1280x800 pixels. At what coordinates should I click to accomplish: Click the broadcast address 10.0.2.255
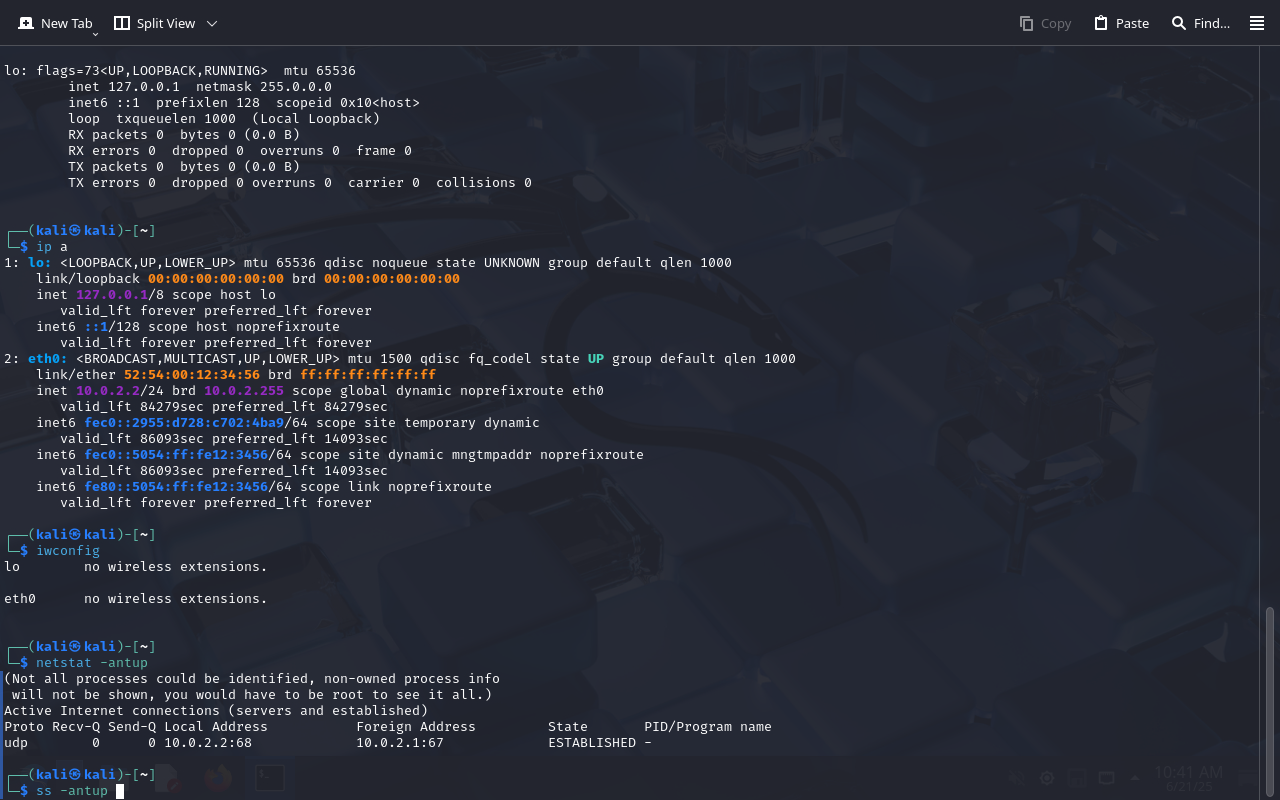pos(244,391)
